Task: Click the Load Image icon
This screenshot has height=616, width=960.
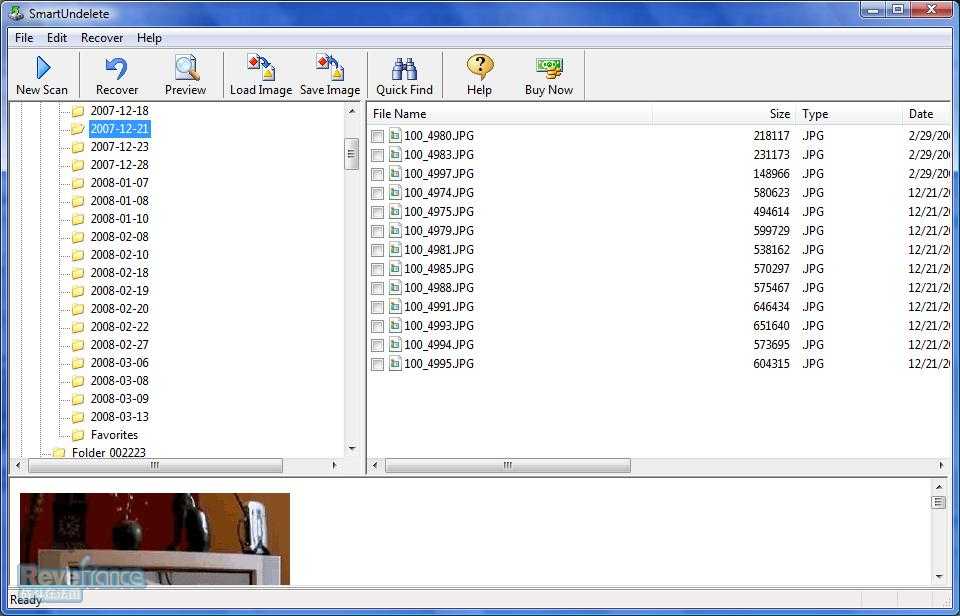Action: [x=260, y=75]
